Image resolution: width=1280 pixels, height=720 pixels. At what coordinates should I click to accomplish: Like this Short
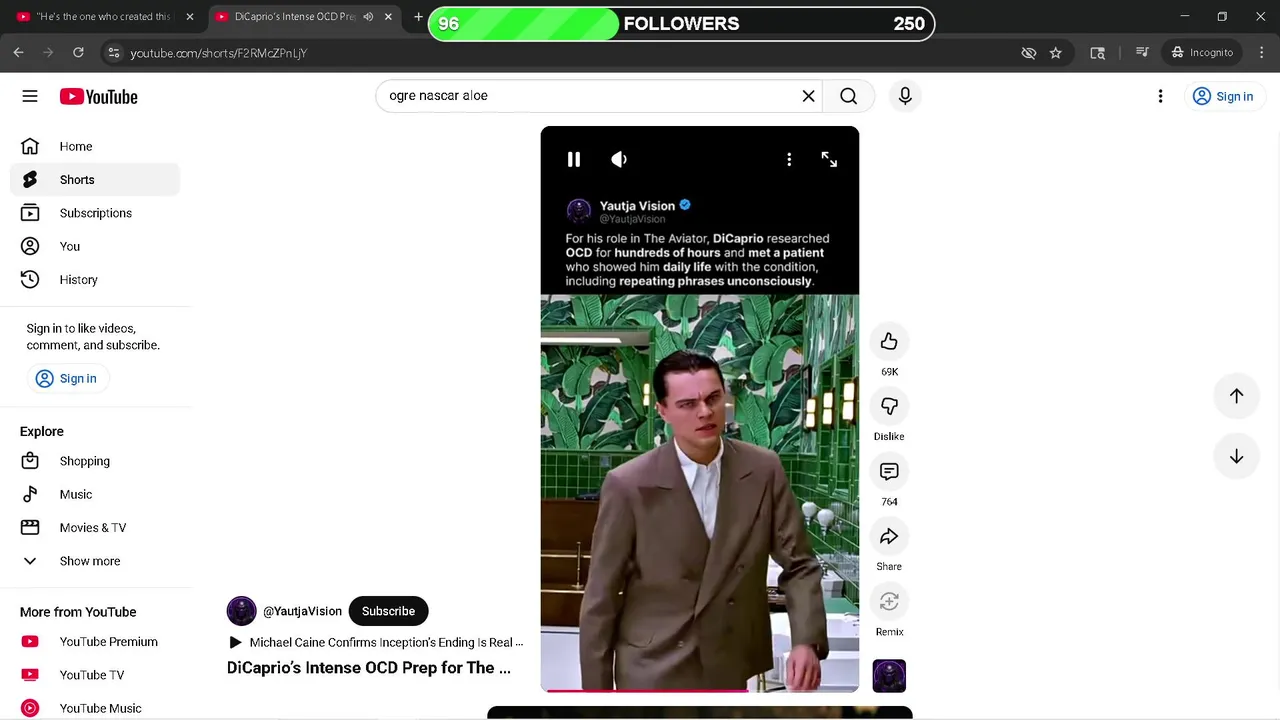click(x=889, y=342)
